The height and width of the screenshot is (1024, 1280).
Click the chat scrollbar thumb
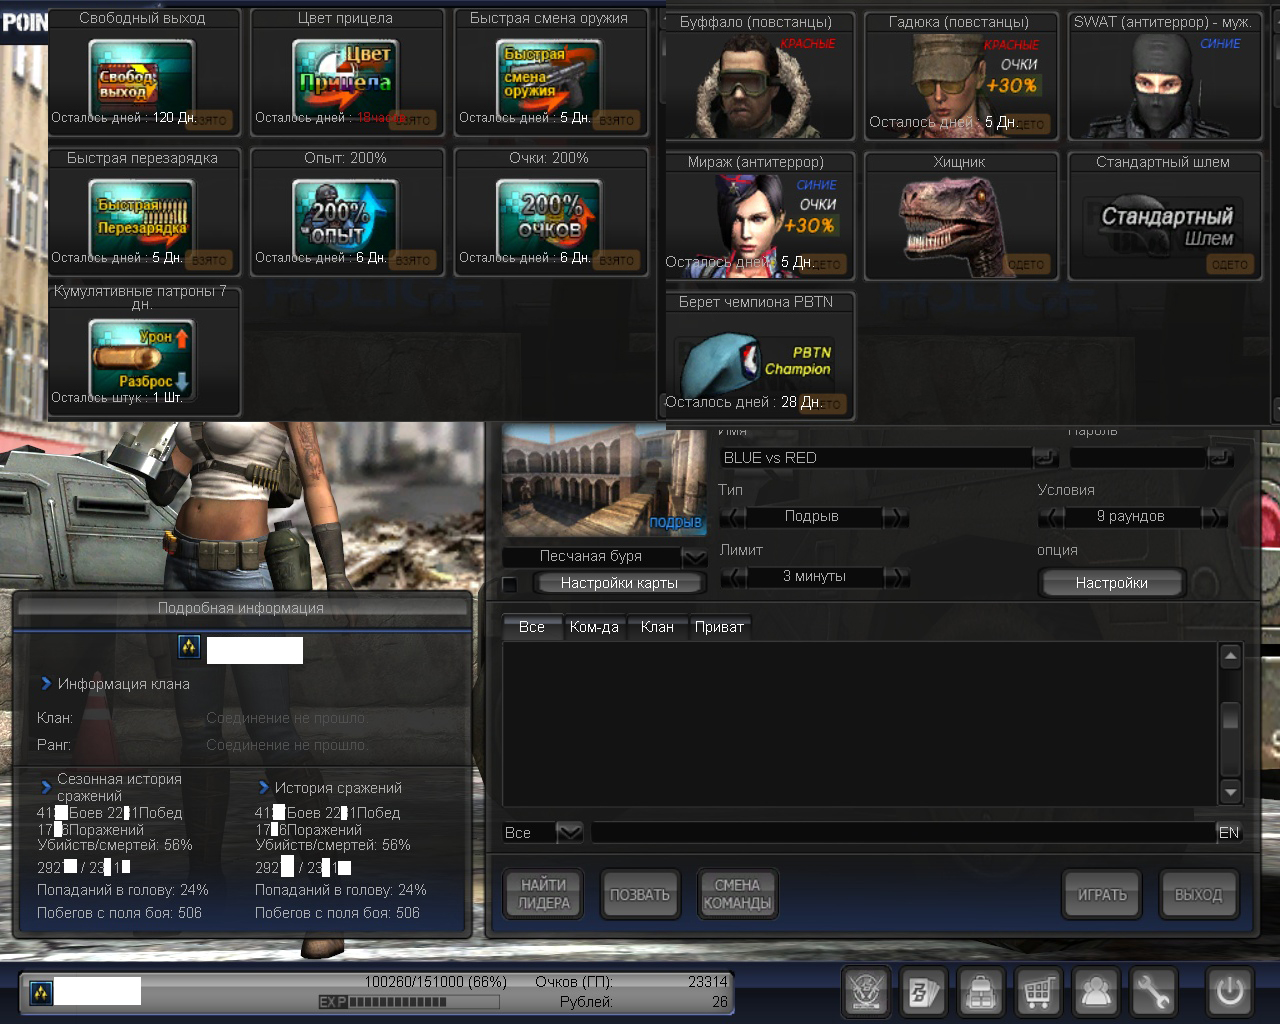1231,716
